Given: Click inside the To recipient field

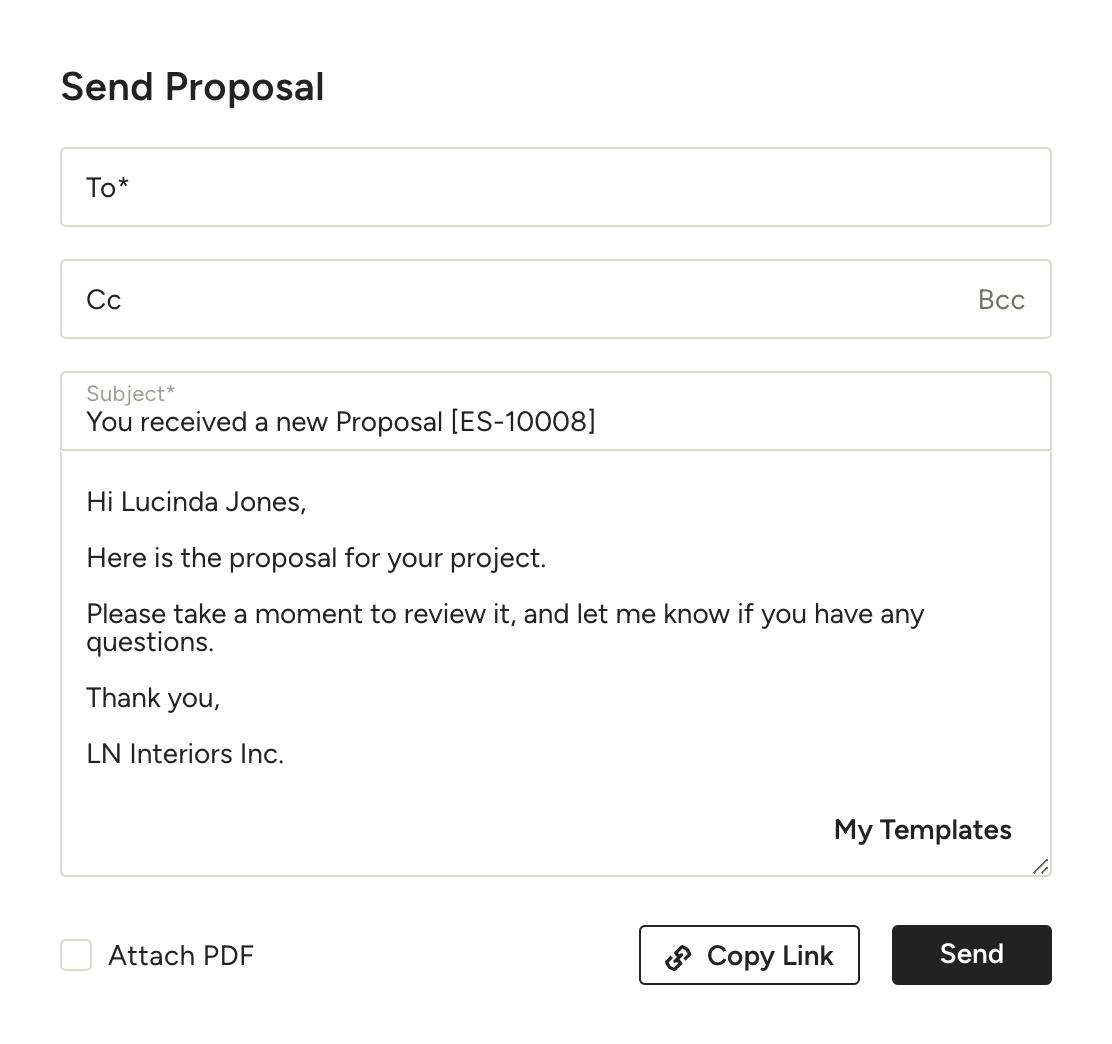Looking at the screenshot, I should (400, 187).
